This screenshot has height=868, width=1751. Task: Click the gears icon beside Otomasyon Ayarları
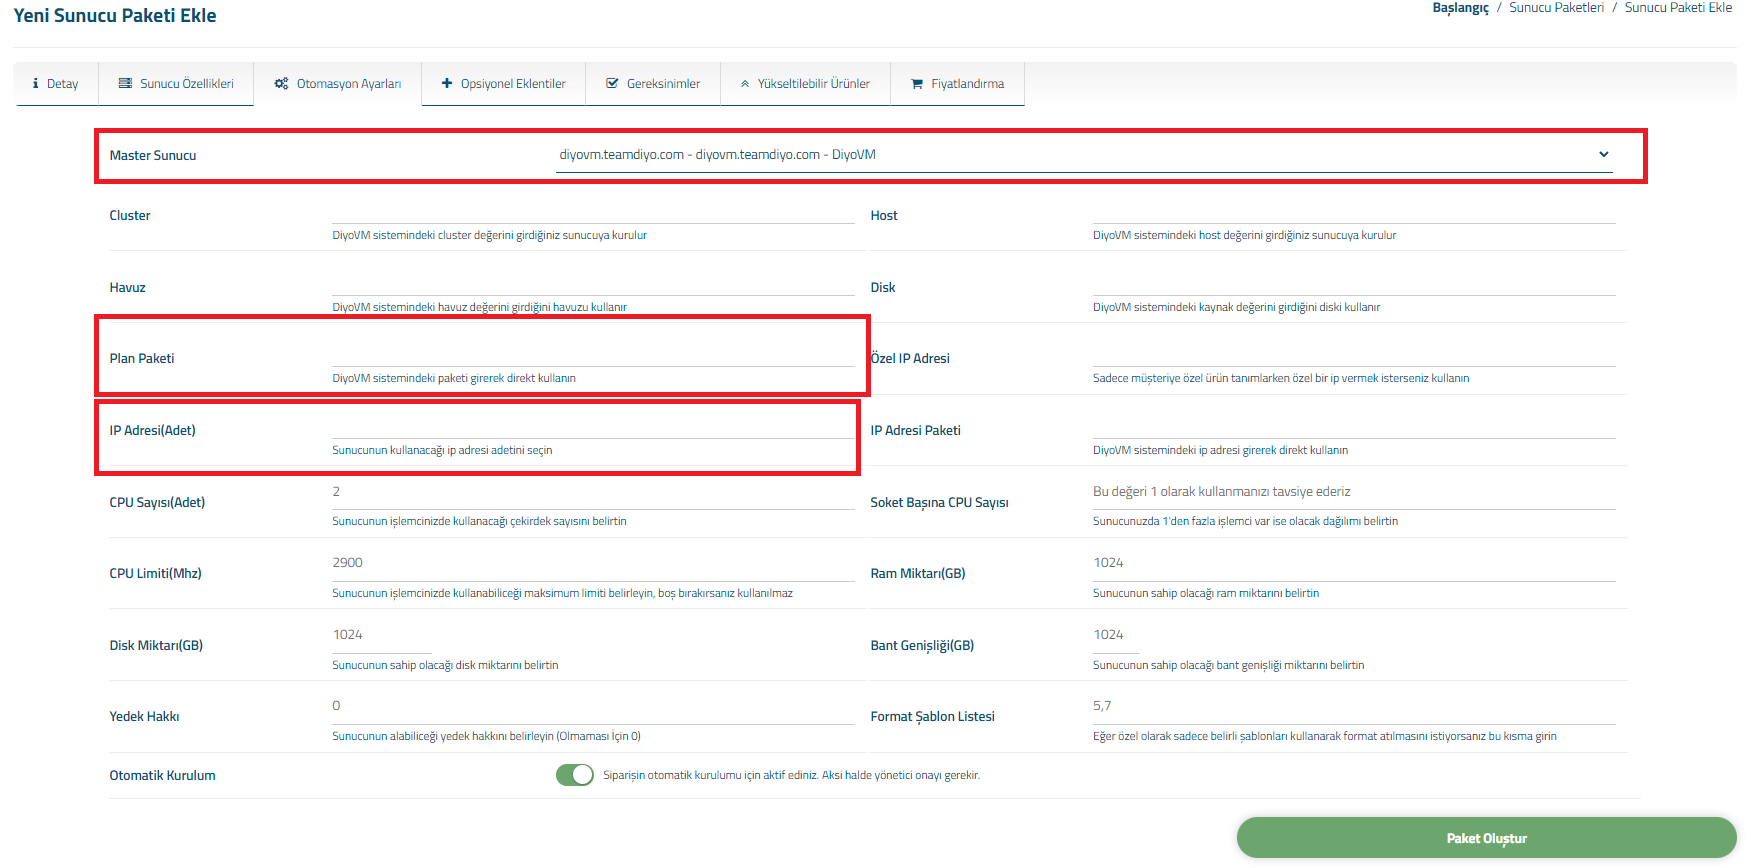282,84
